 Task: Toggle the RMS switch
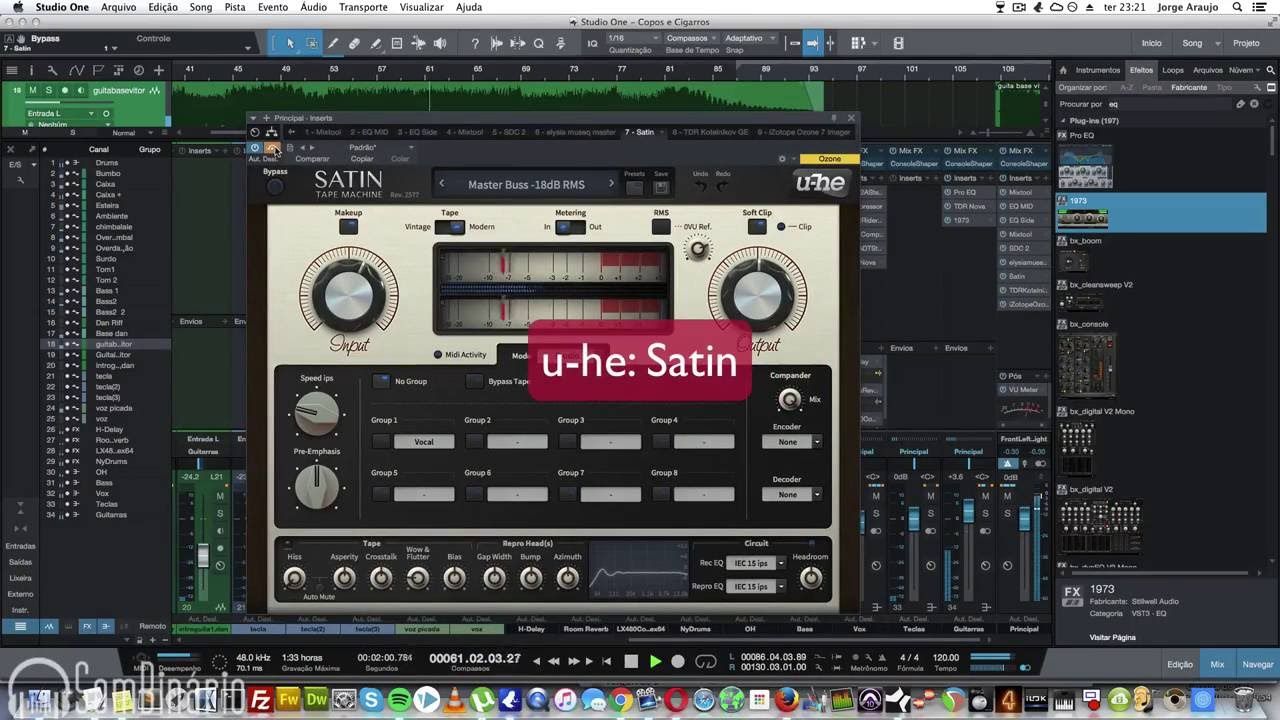pos(661,227)
